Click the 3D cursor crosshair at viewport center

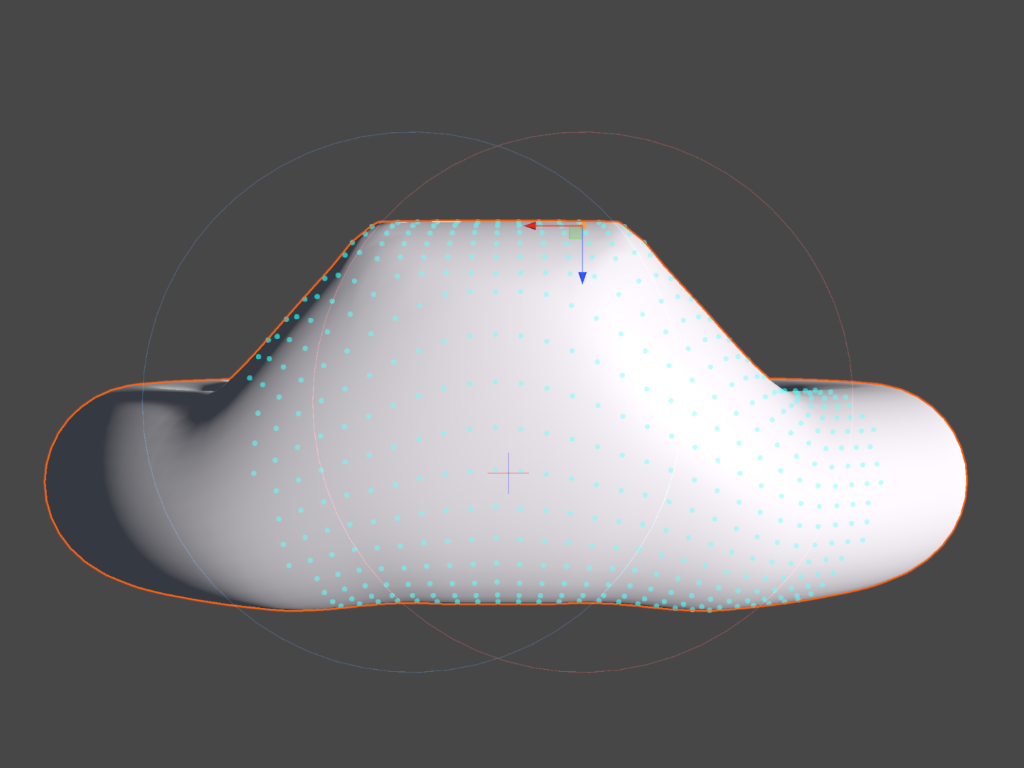tap(508, 472)
